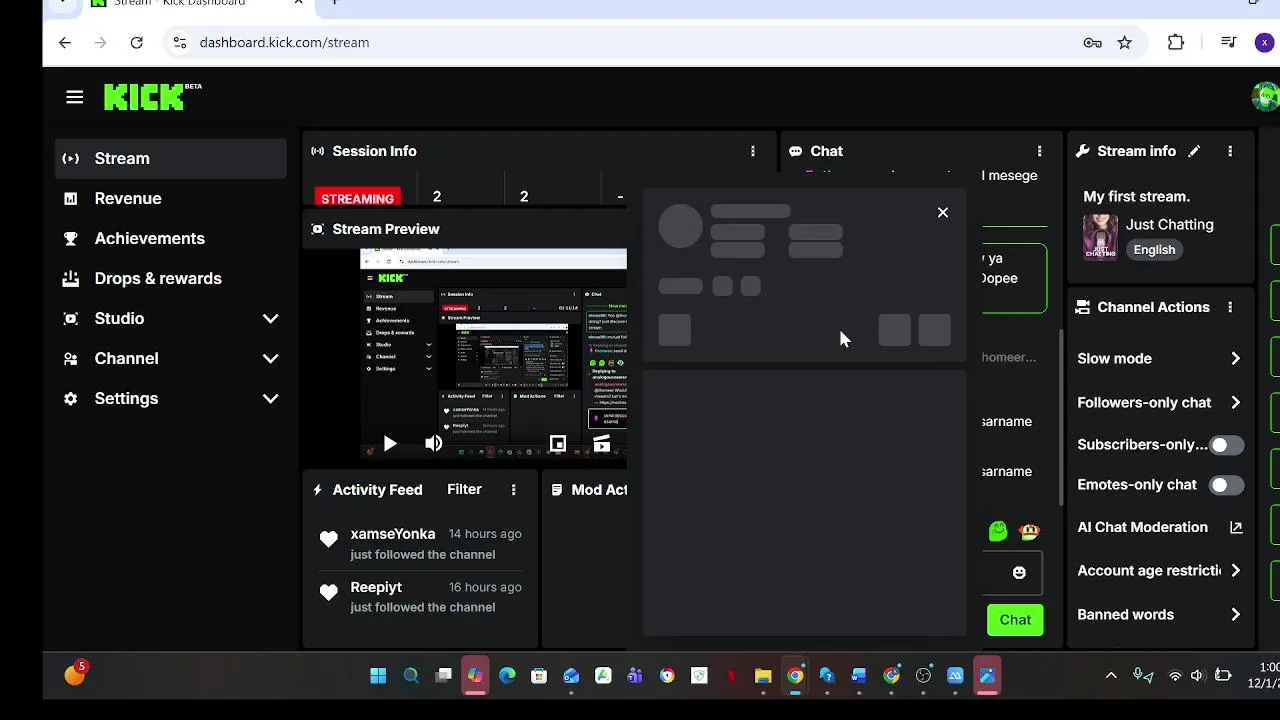Viewport: 1280px width, 720px height.
Task: Open the browser extensions menu
Action: (1176, 42)
